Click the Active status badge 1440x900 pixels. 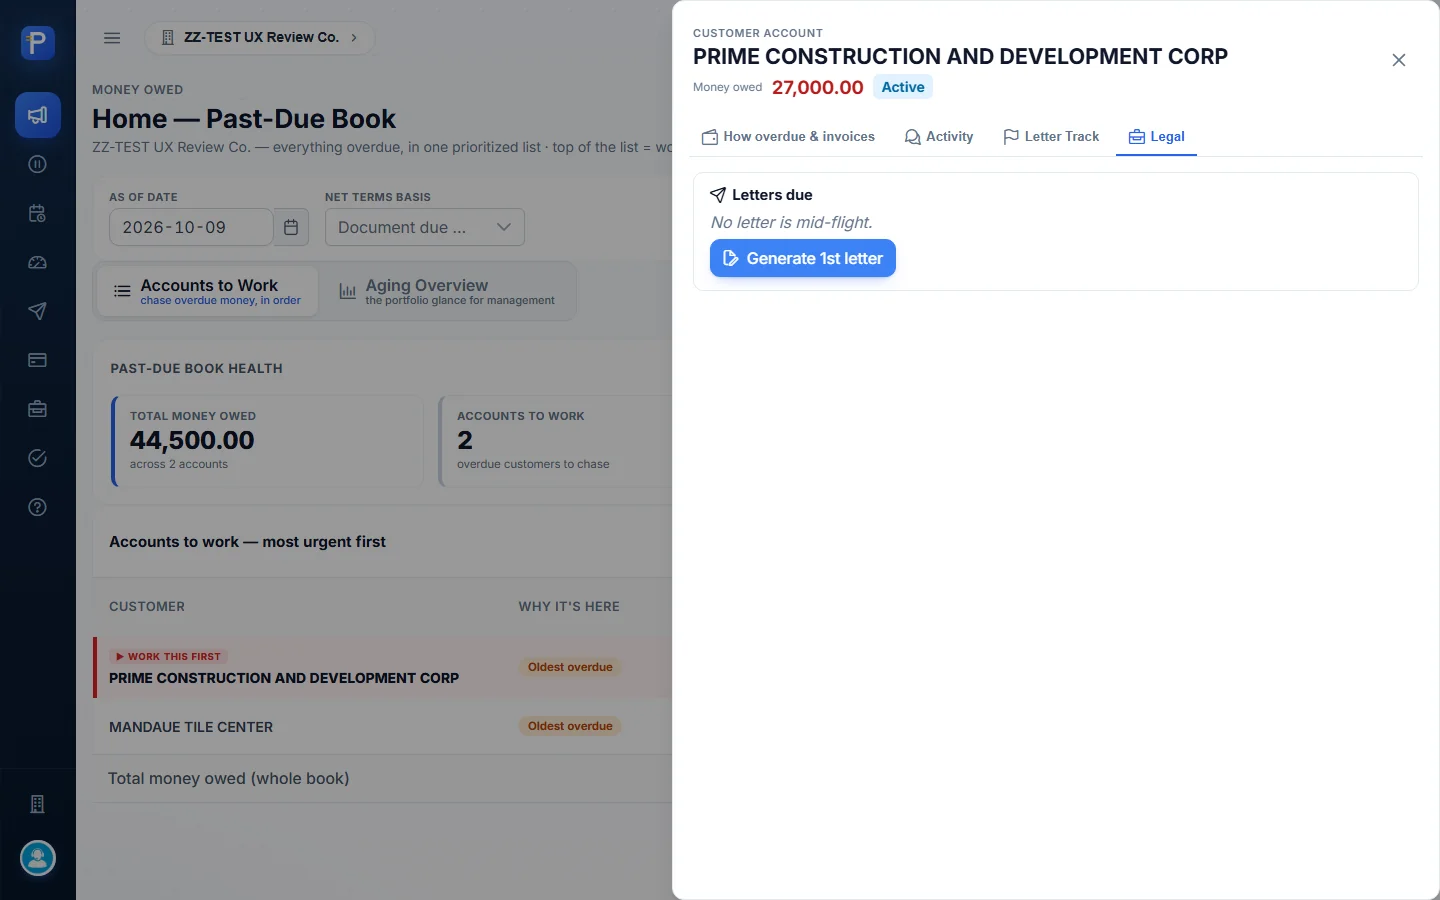(x=903, y=87)
